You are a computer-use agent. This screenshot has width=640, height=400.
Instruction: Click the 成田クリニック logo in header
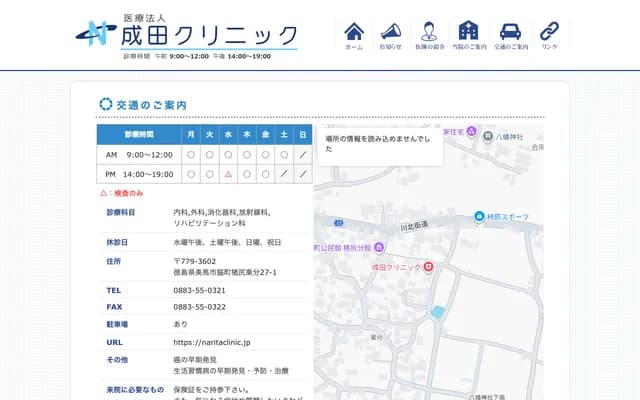[187, 35]
